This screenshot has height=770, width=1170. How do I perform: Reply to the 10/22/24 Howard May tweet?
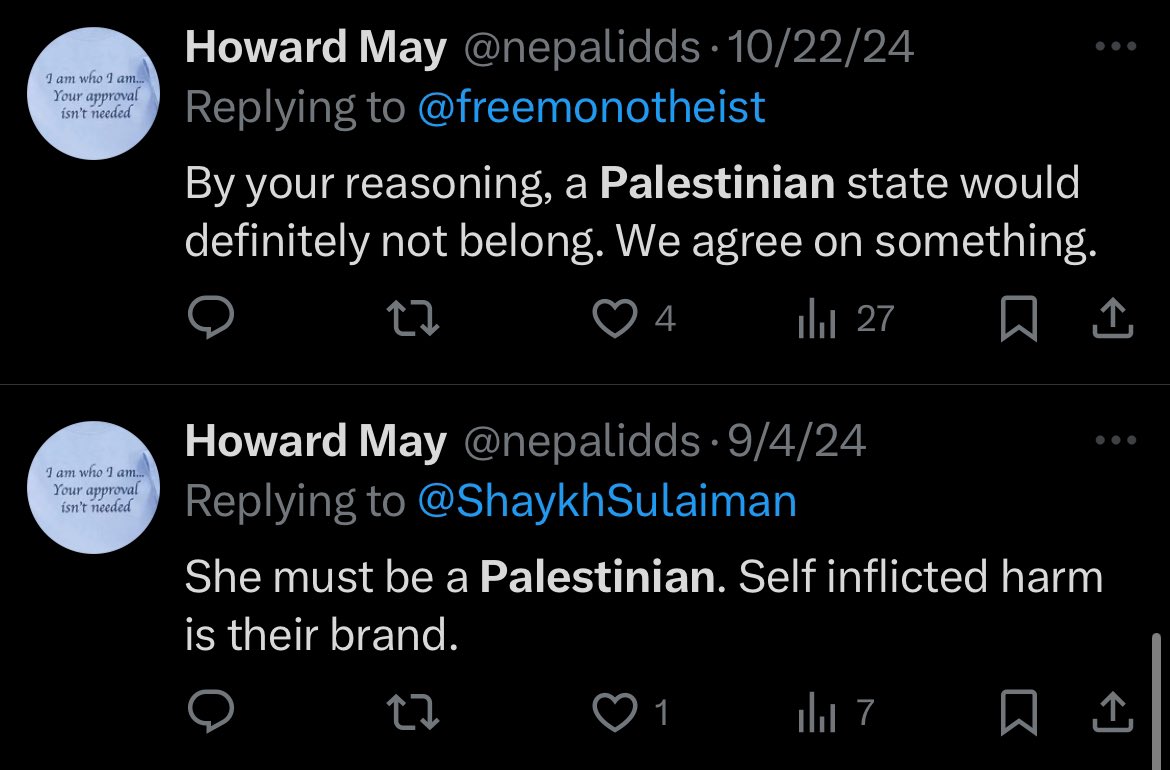tap(211, 318)
